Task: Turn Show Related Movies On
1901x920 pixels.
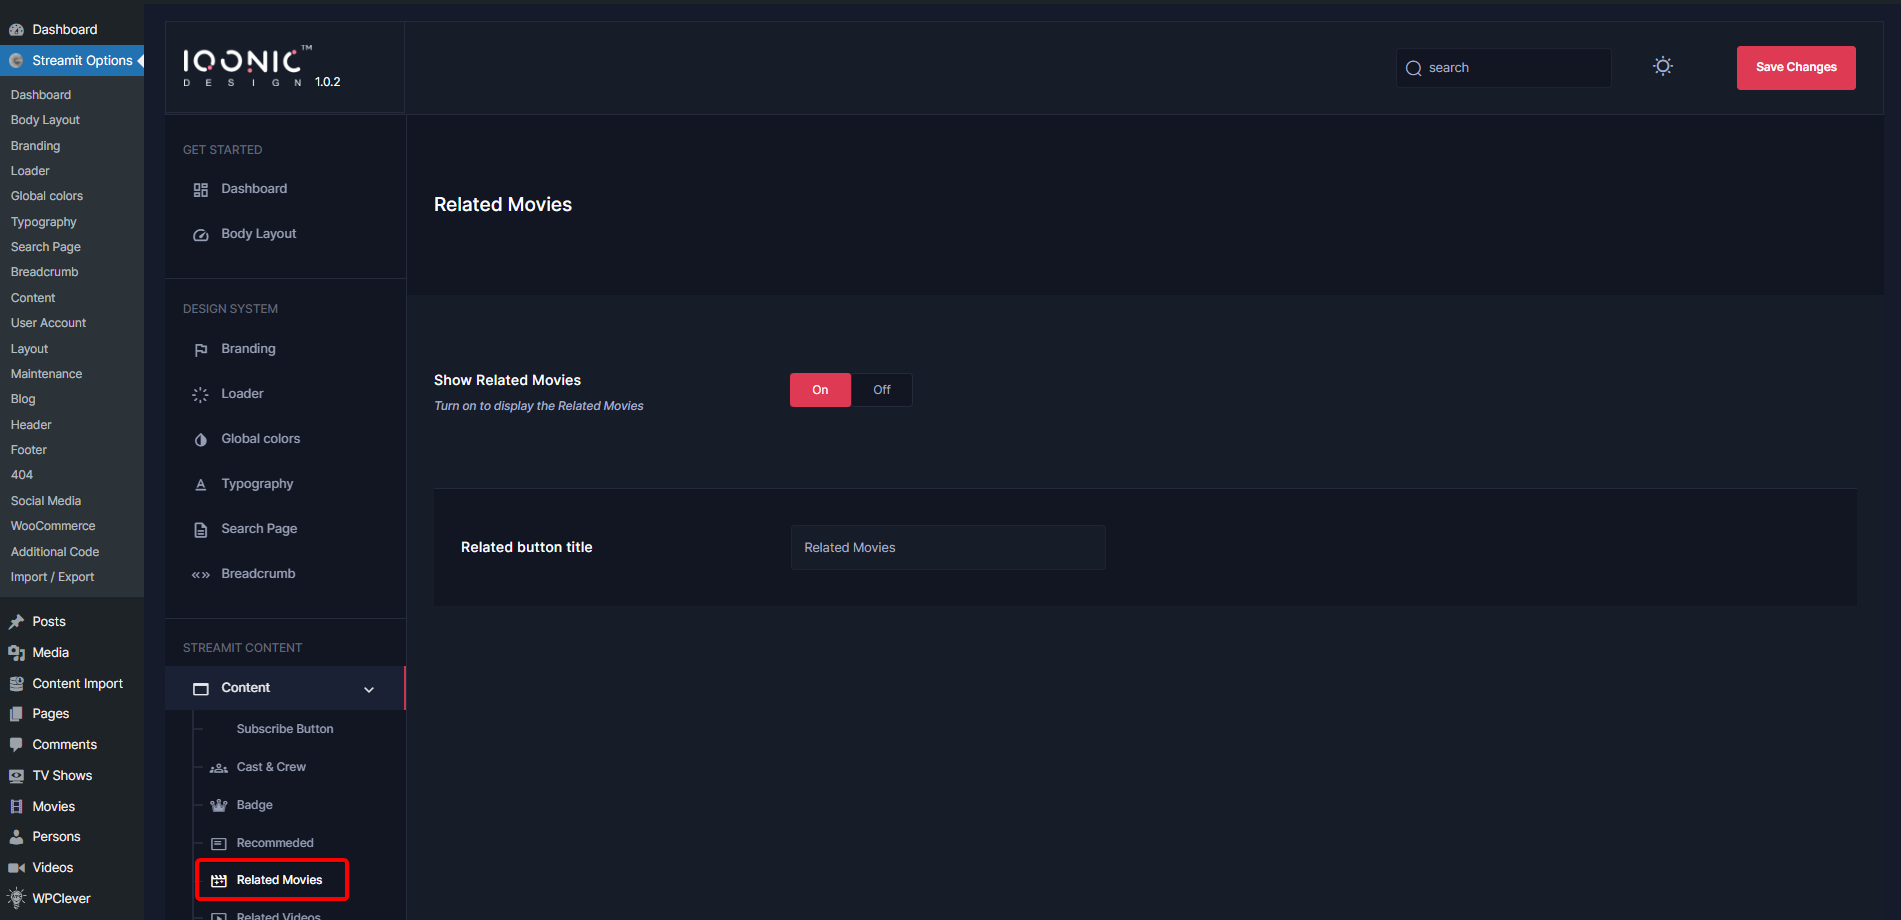Action: pyautogui.click(x=820, y=390)
